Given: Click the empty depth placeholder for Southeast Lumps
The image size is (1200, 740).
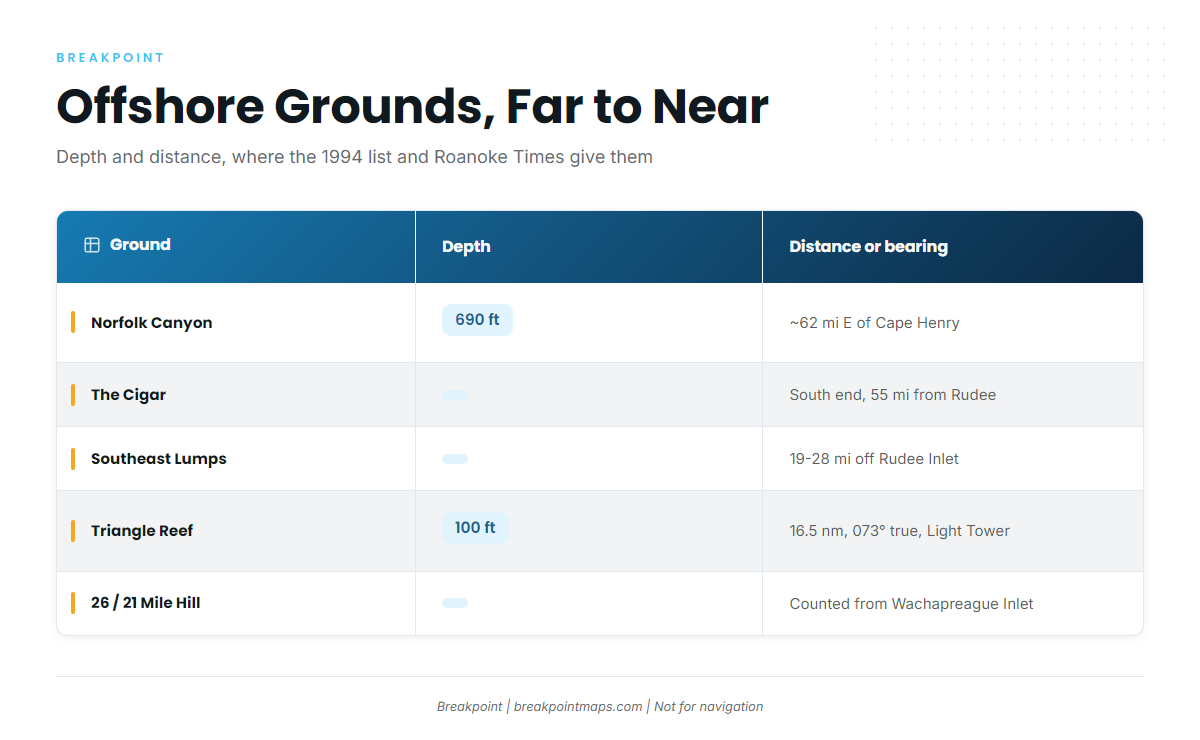Looking at the screenshot, I should (455, 459).
